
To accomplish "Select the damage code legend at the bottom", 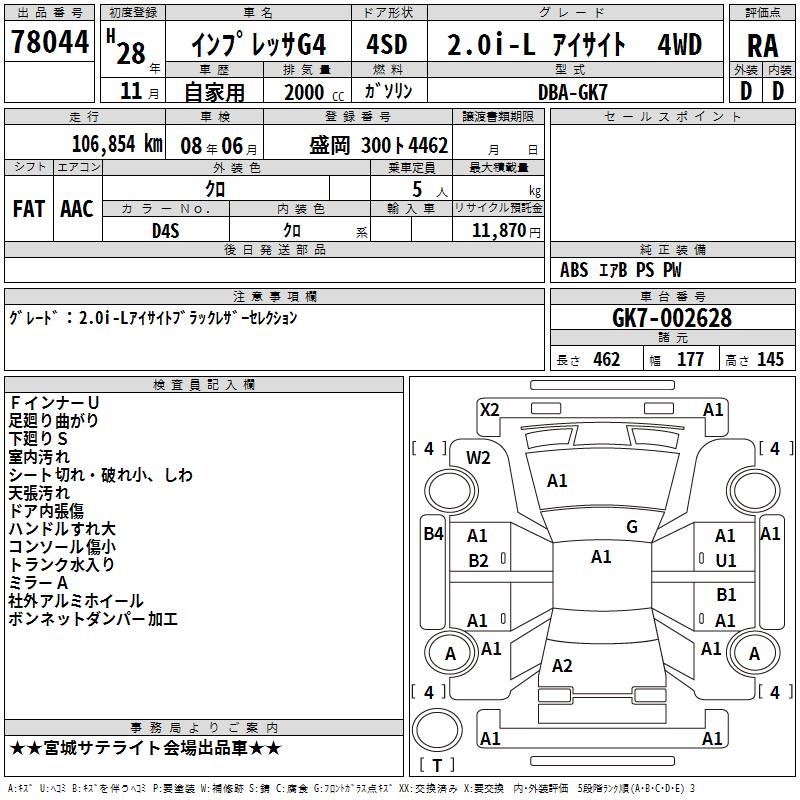I will click(x=352, y=789).
